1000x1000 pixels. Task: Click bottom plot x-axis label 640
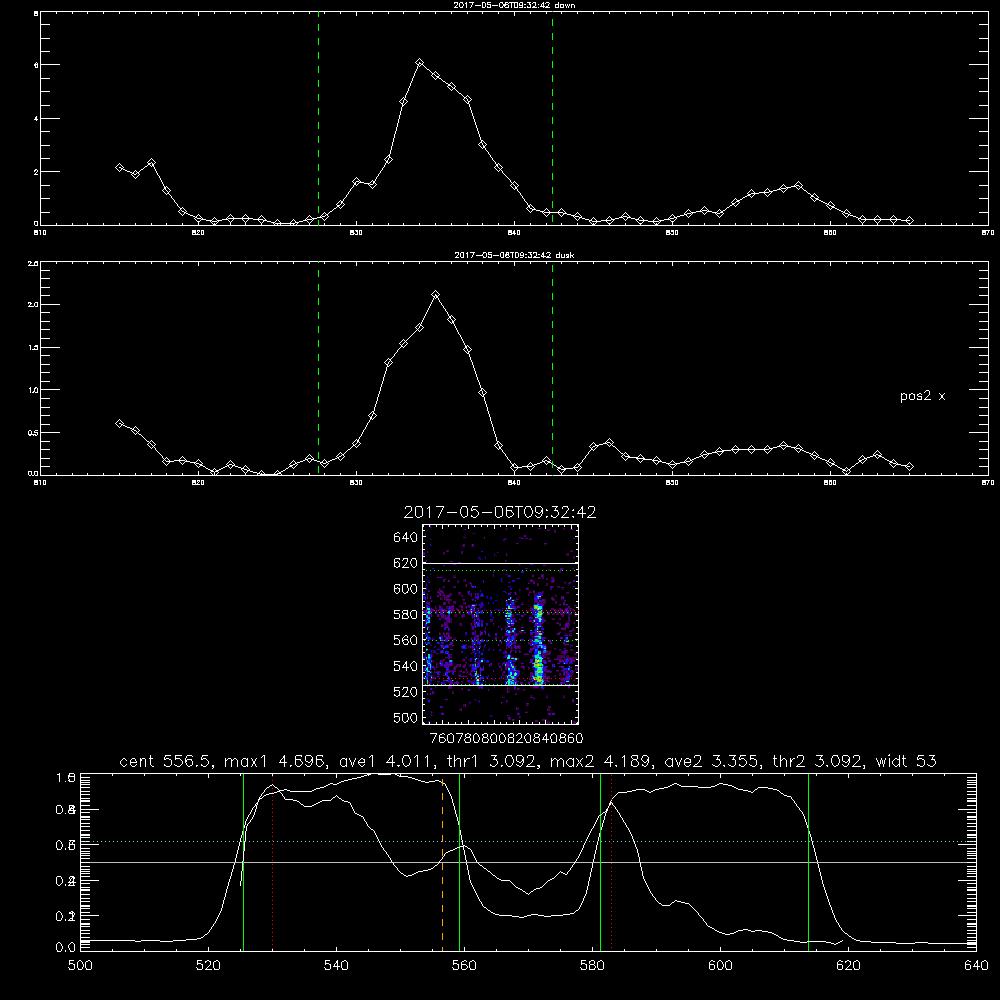pos(976,966)
